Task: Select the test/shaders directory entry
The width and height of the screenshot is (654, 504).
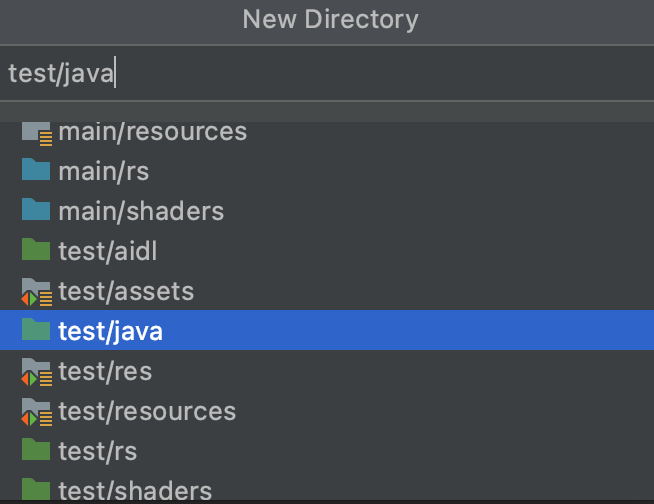Action: click(135, 490)
